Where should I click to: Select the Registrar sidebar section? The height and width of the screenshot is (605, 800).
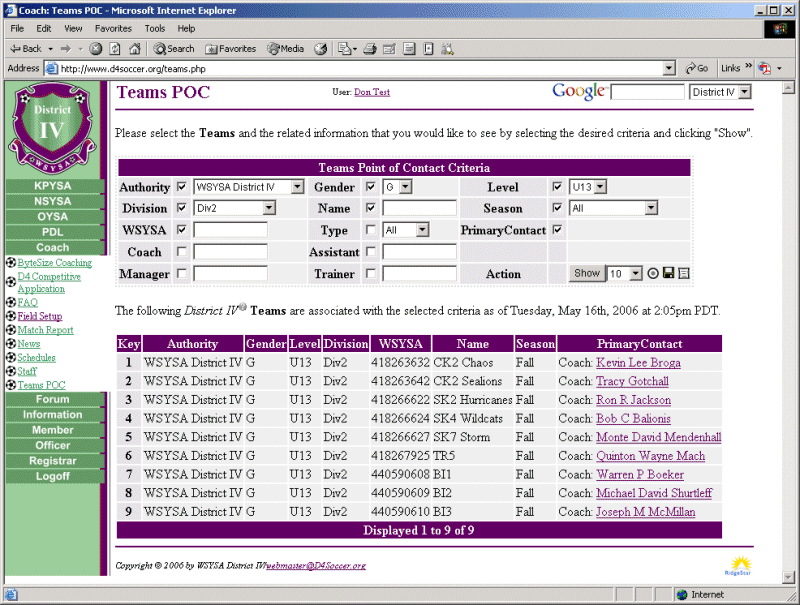coord(52,461)
